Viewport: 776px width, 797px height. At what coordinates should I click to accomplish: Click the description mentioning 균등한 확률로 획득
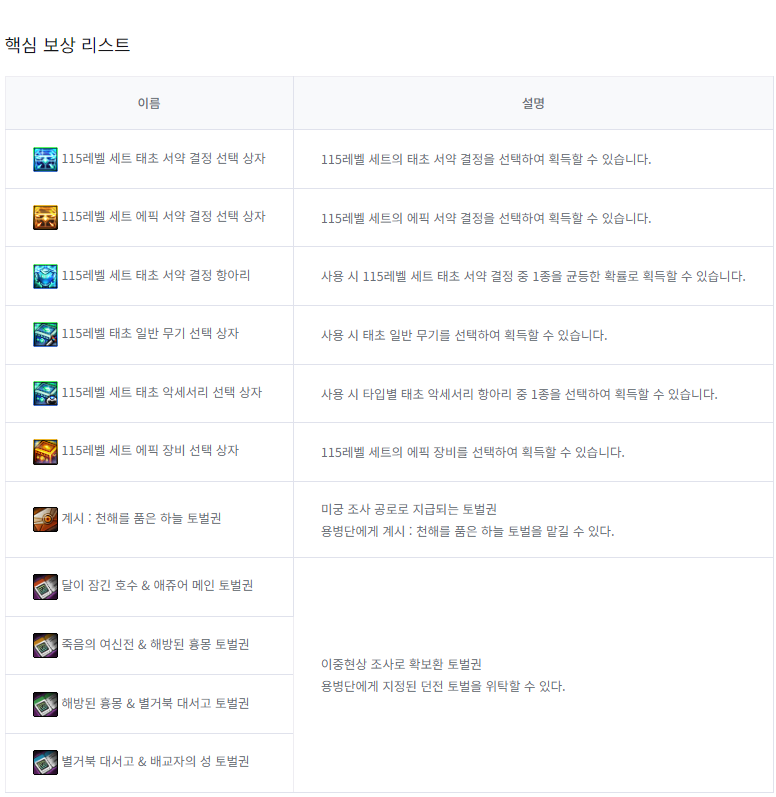533,276
